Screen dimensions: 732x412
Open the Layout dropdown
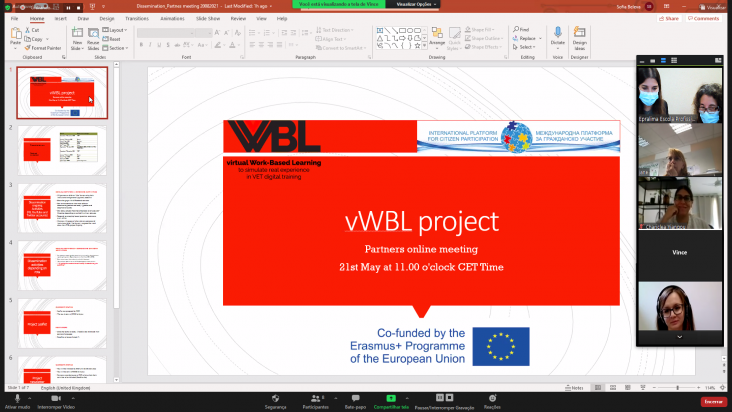coord(115,30)
